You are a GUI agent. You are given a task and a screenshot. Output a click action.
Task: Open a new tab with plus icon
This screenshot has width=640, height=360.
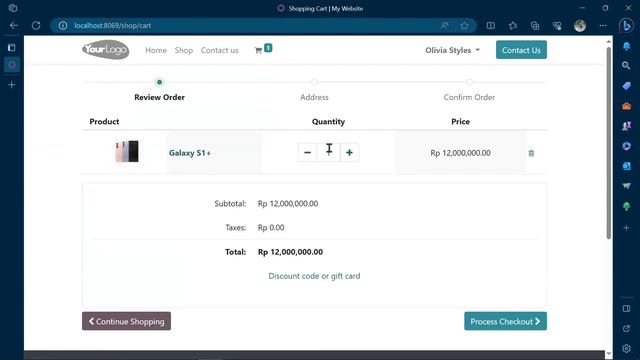click(11, 84)
